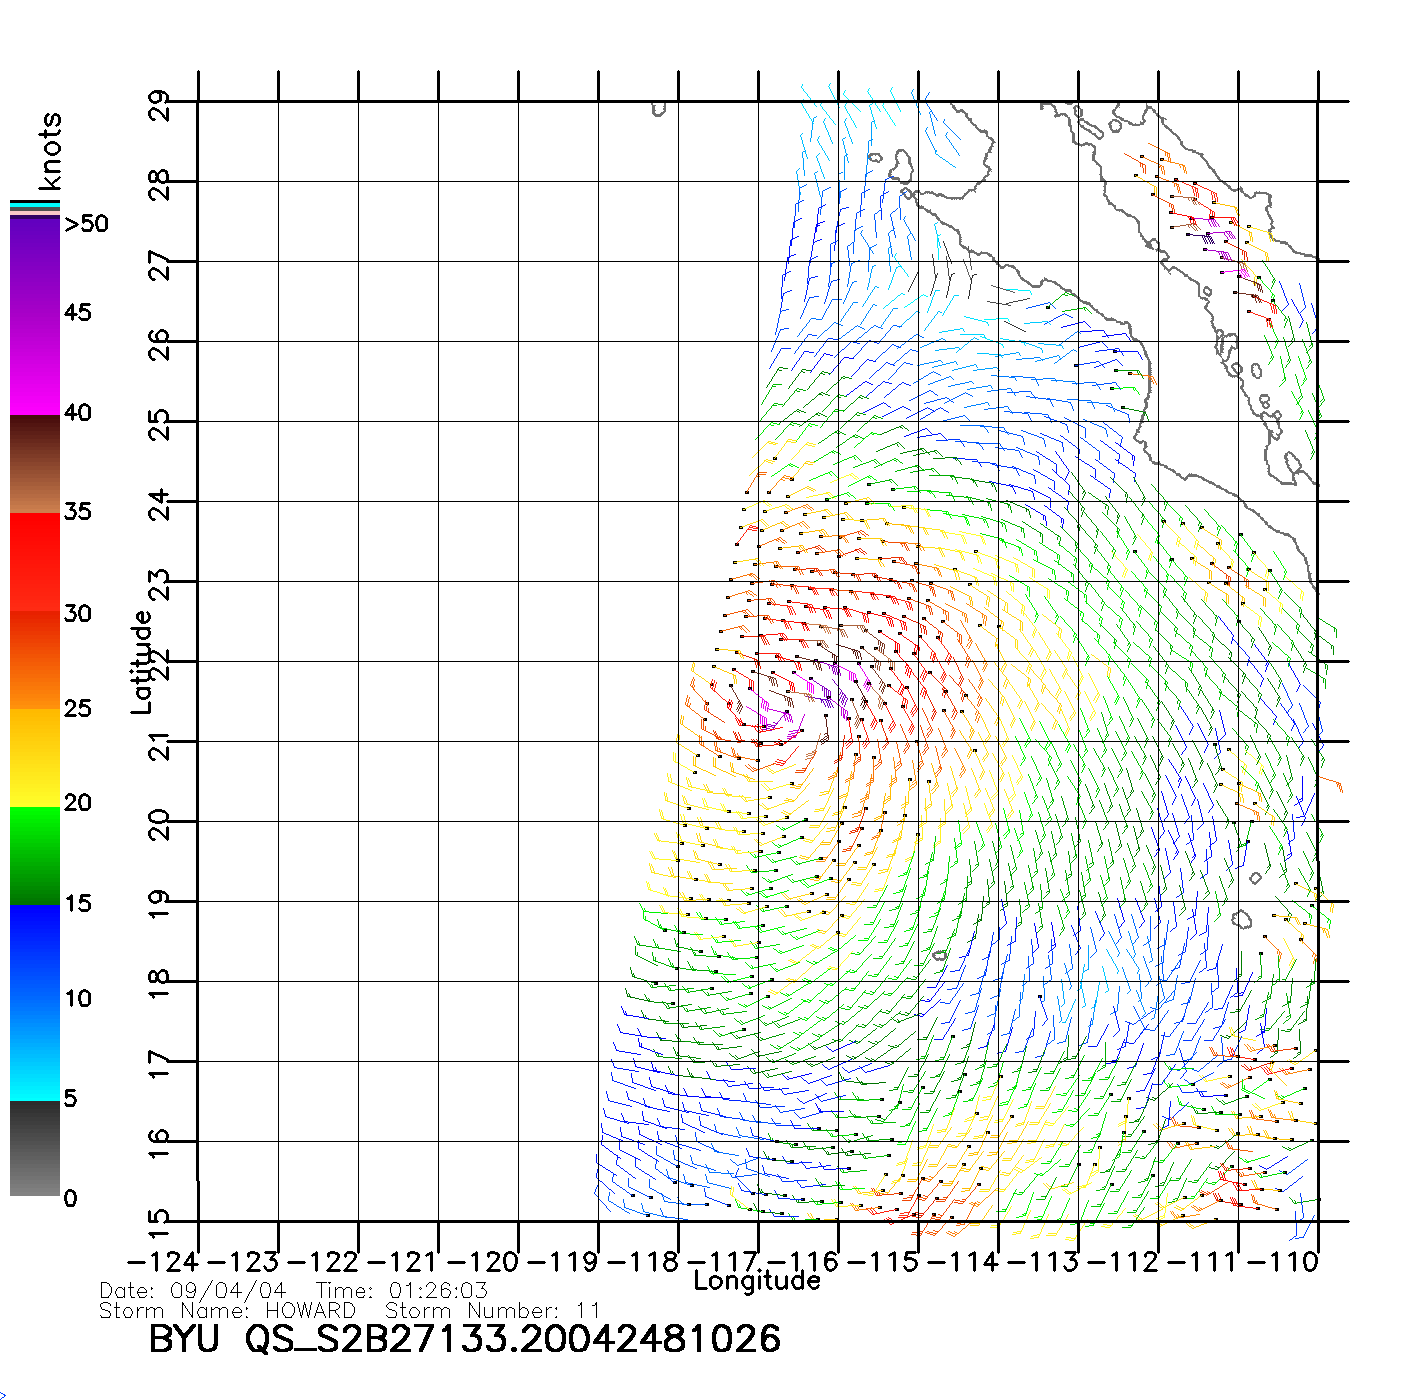This screenshot has height=1400, width=1420.
Task: Click the yellow 20-25 knots color band
Action: coord(35,758)
